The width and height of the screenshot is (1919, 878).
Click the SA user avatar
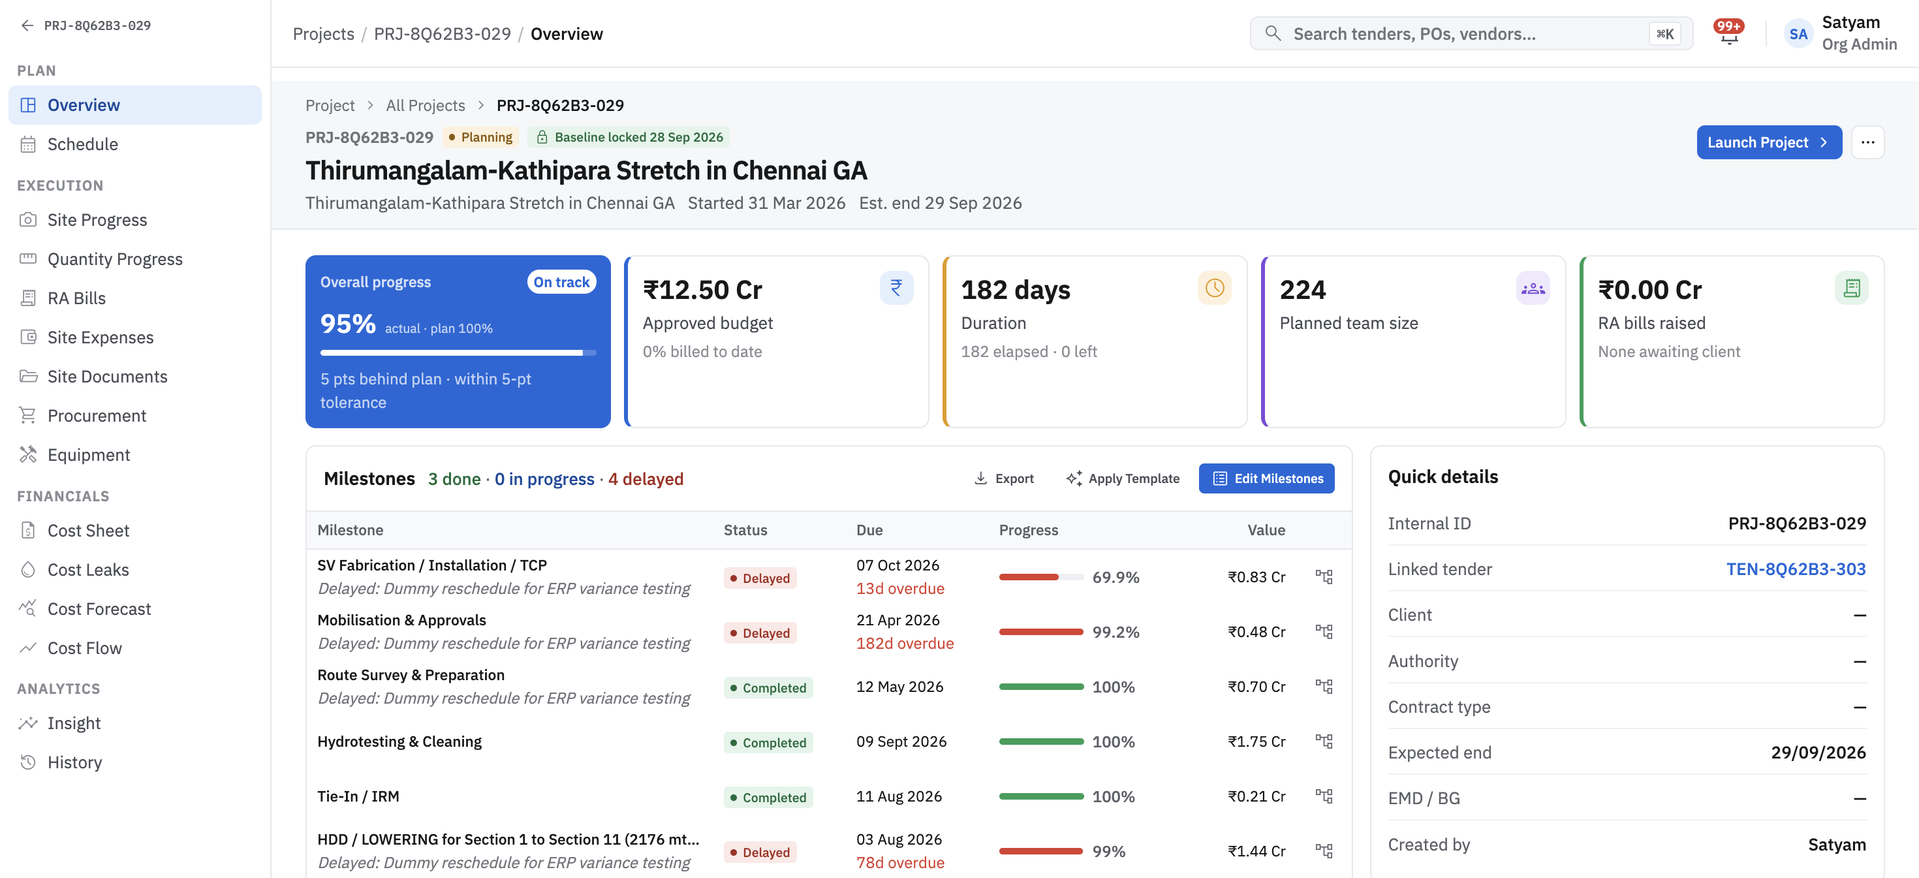(x=1798, y=34)
